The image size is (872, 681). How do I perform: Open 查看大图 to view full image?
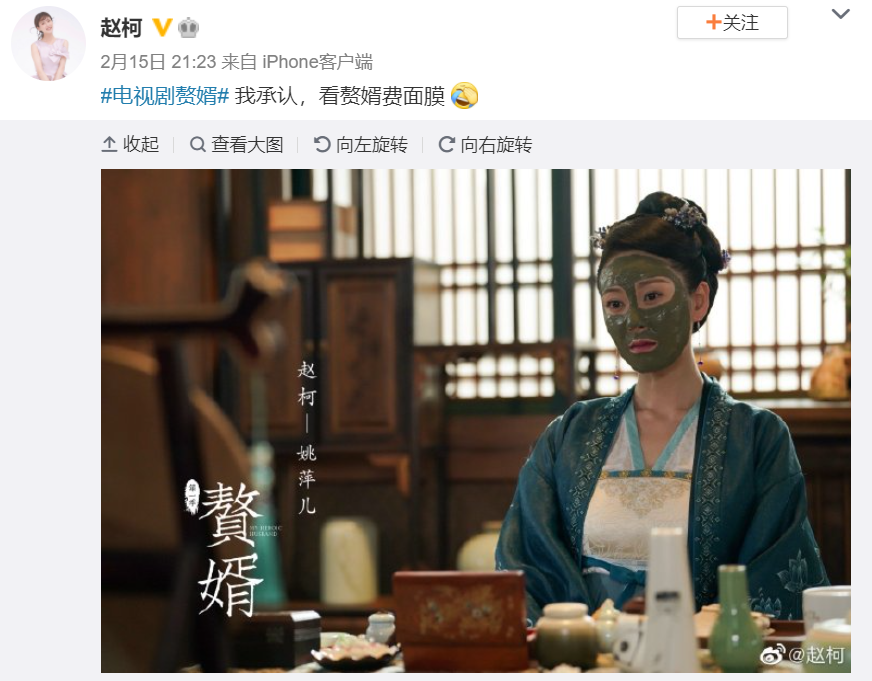[236, 145]
